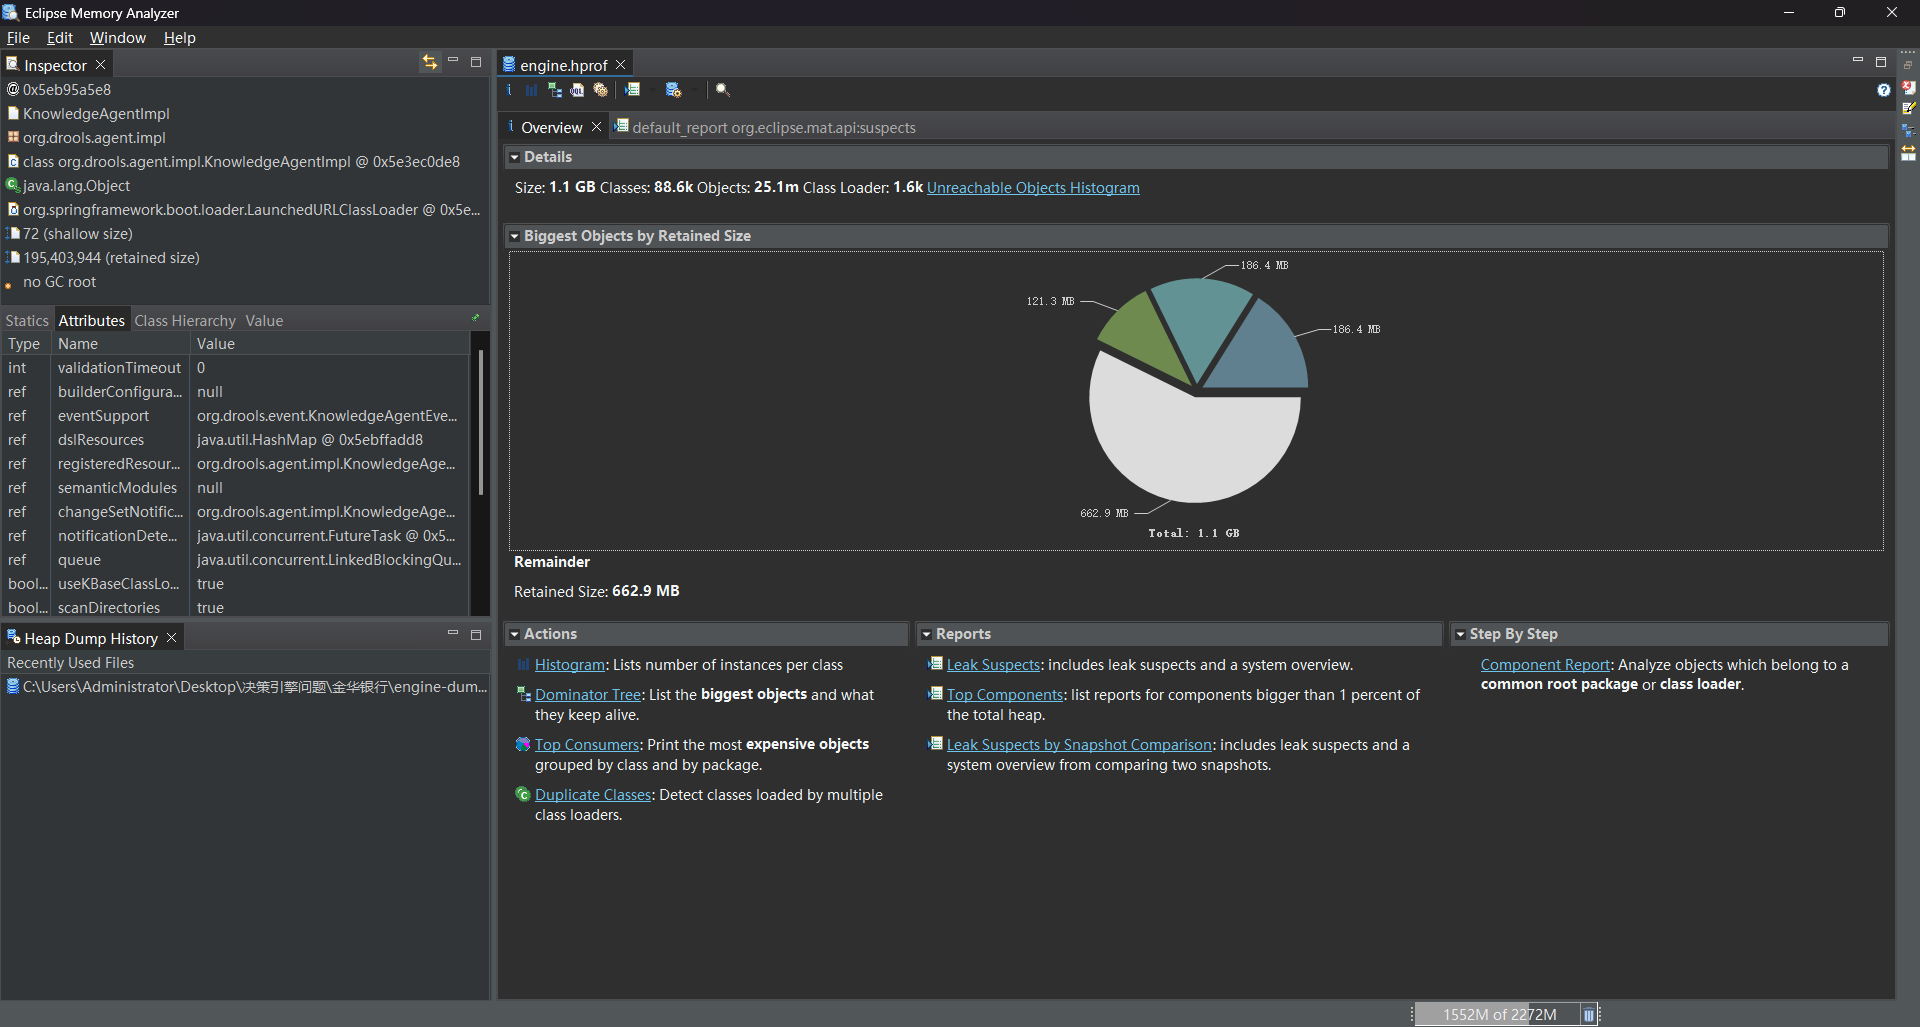Viewport: 1920px width, 1027px height.
Task: Maximize the Inspector view
Action: (476, 62)
